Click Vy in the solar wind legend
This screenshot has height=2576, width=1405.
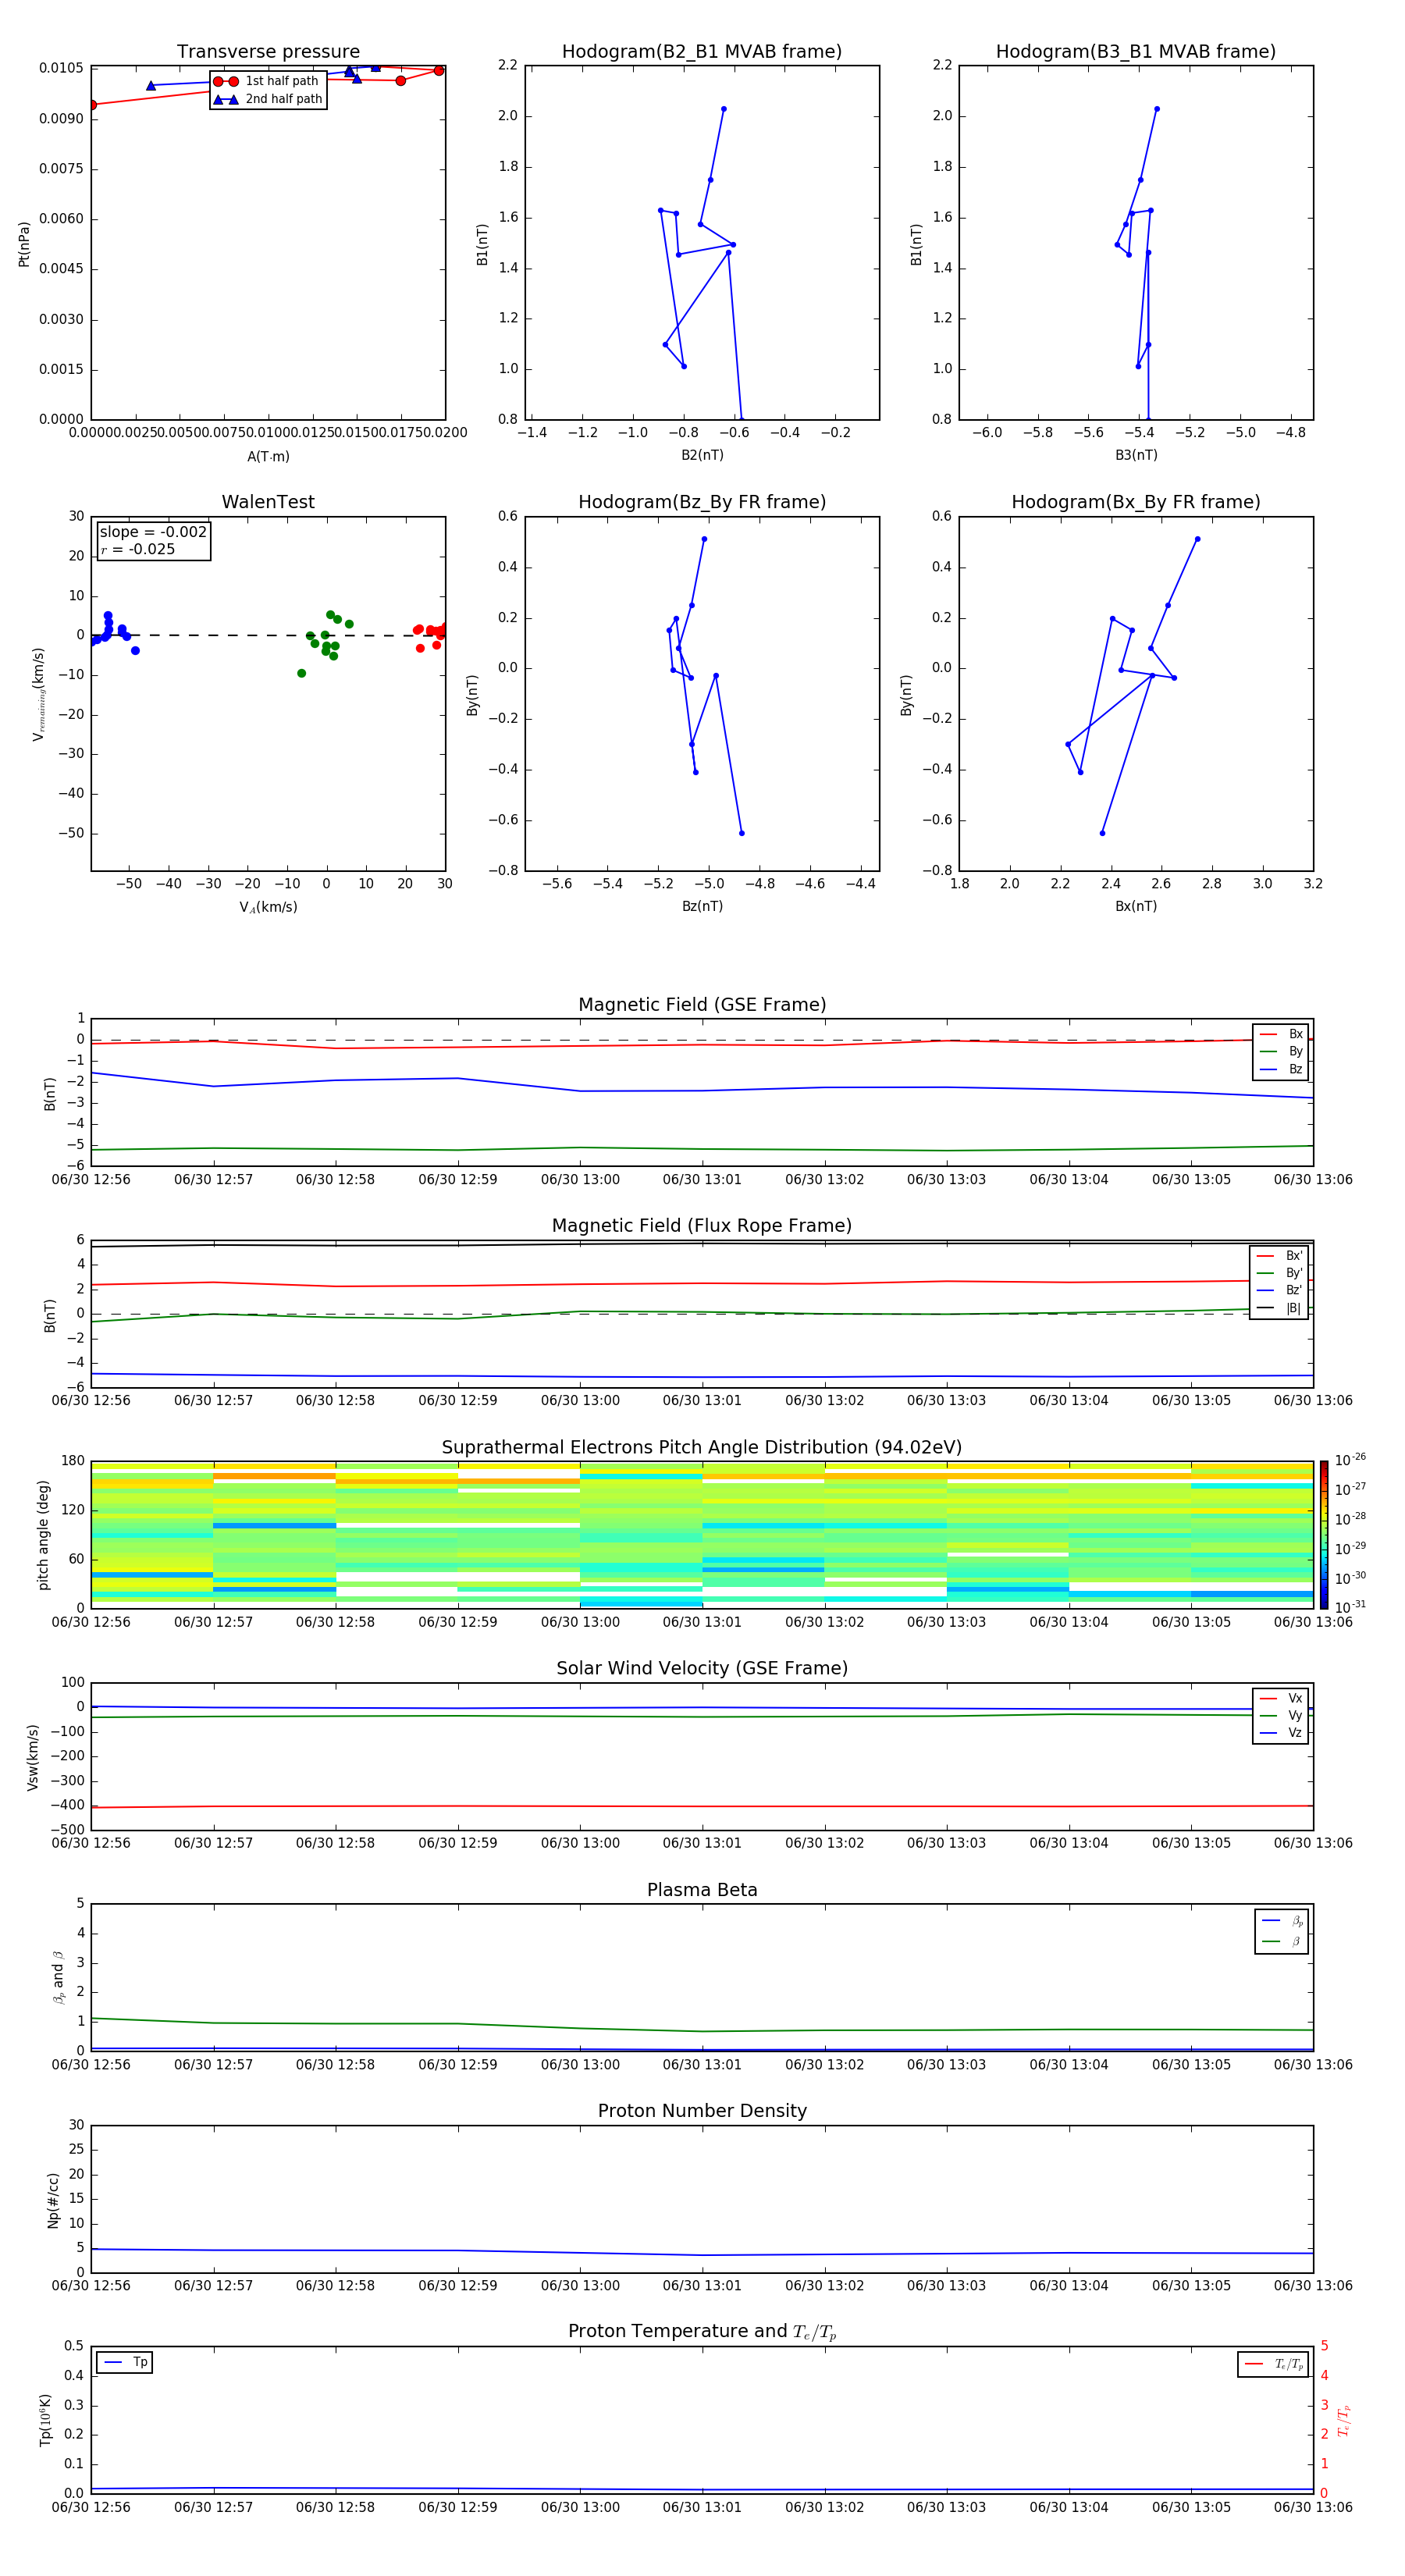1281,1716
